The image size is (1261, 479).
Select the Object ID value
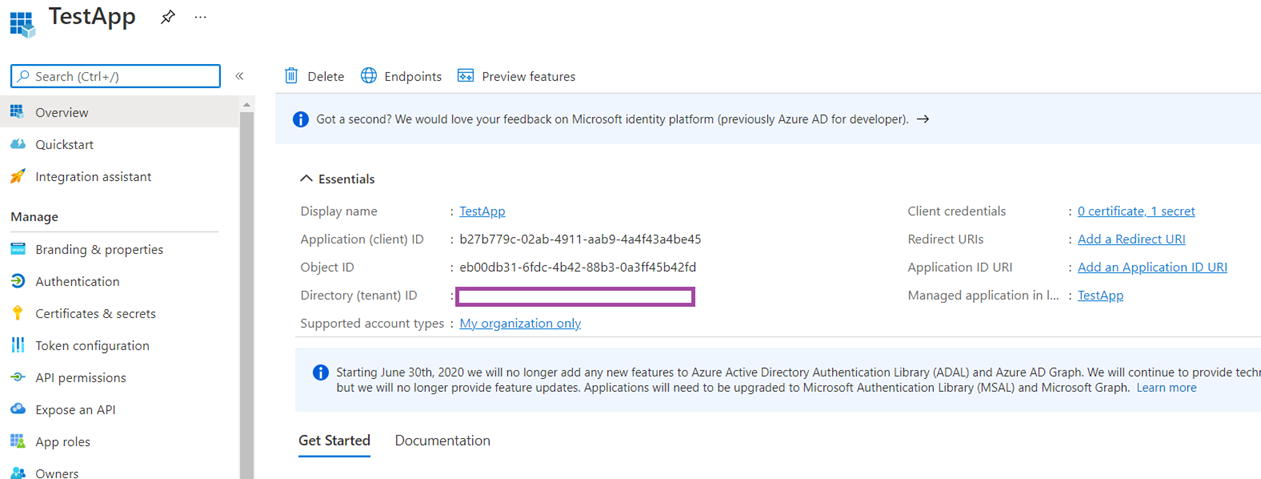point(578,267)
